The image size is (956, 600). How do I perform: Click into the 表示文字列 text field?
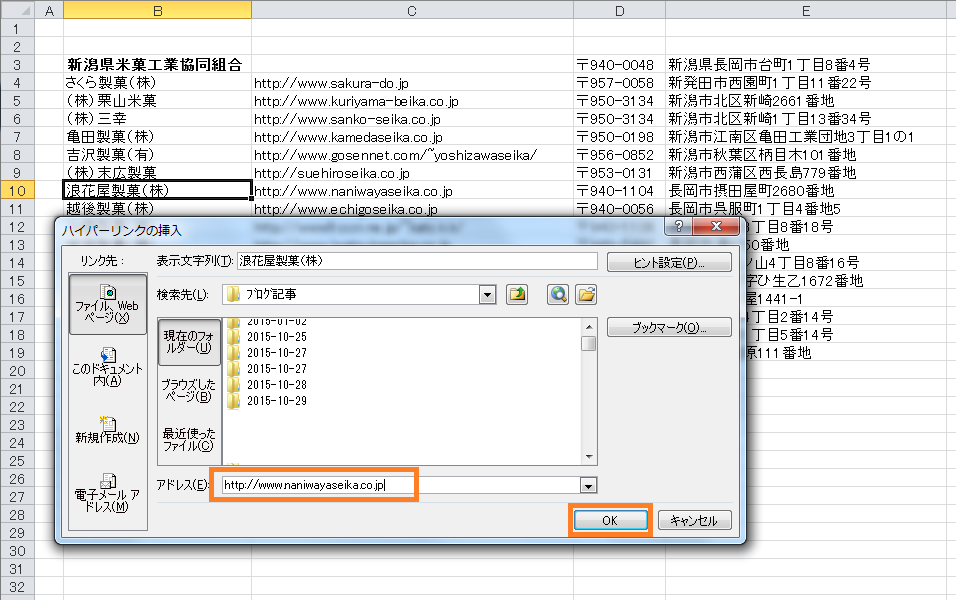click(x=416, y=262)
